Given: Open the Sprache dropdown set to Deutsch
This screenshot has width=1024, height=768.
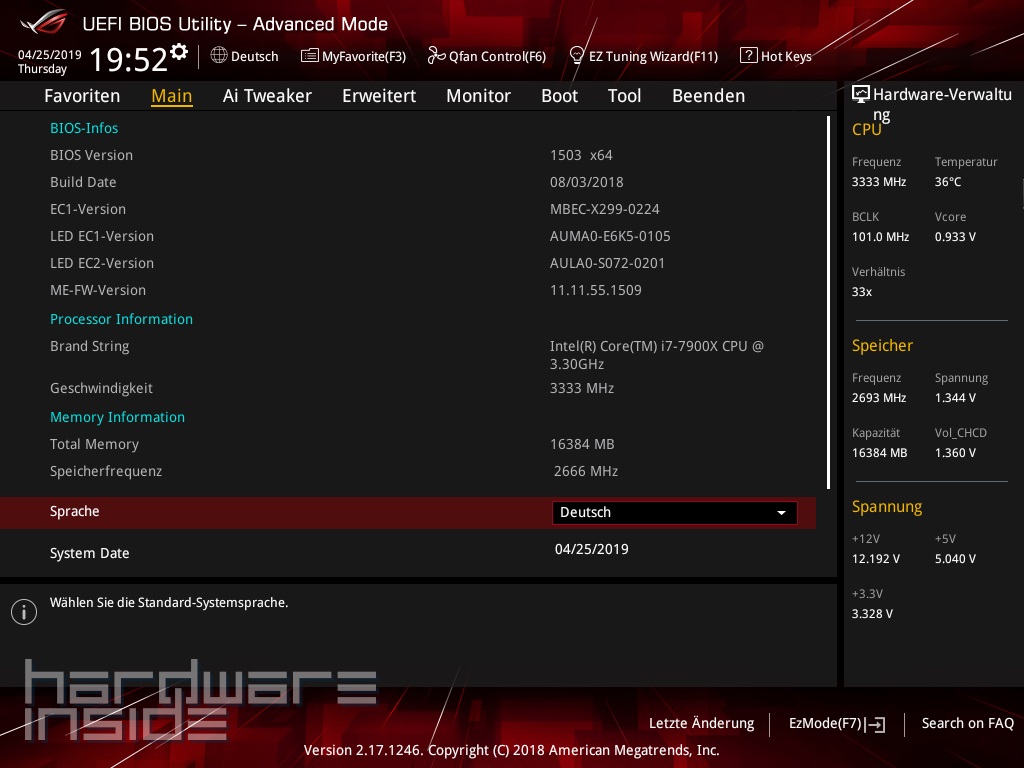Looking at the screenshot, I should (675, 513).
